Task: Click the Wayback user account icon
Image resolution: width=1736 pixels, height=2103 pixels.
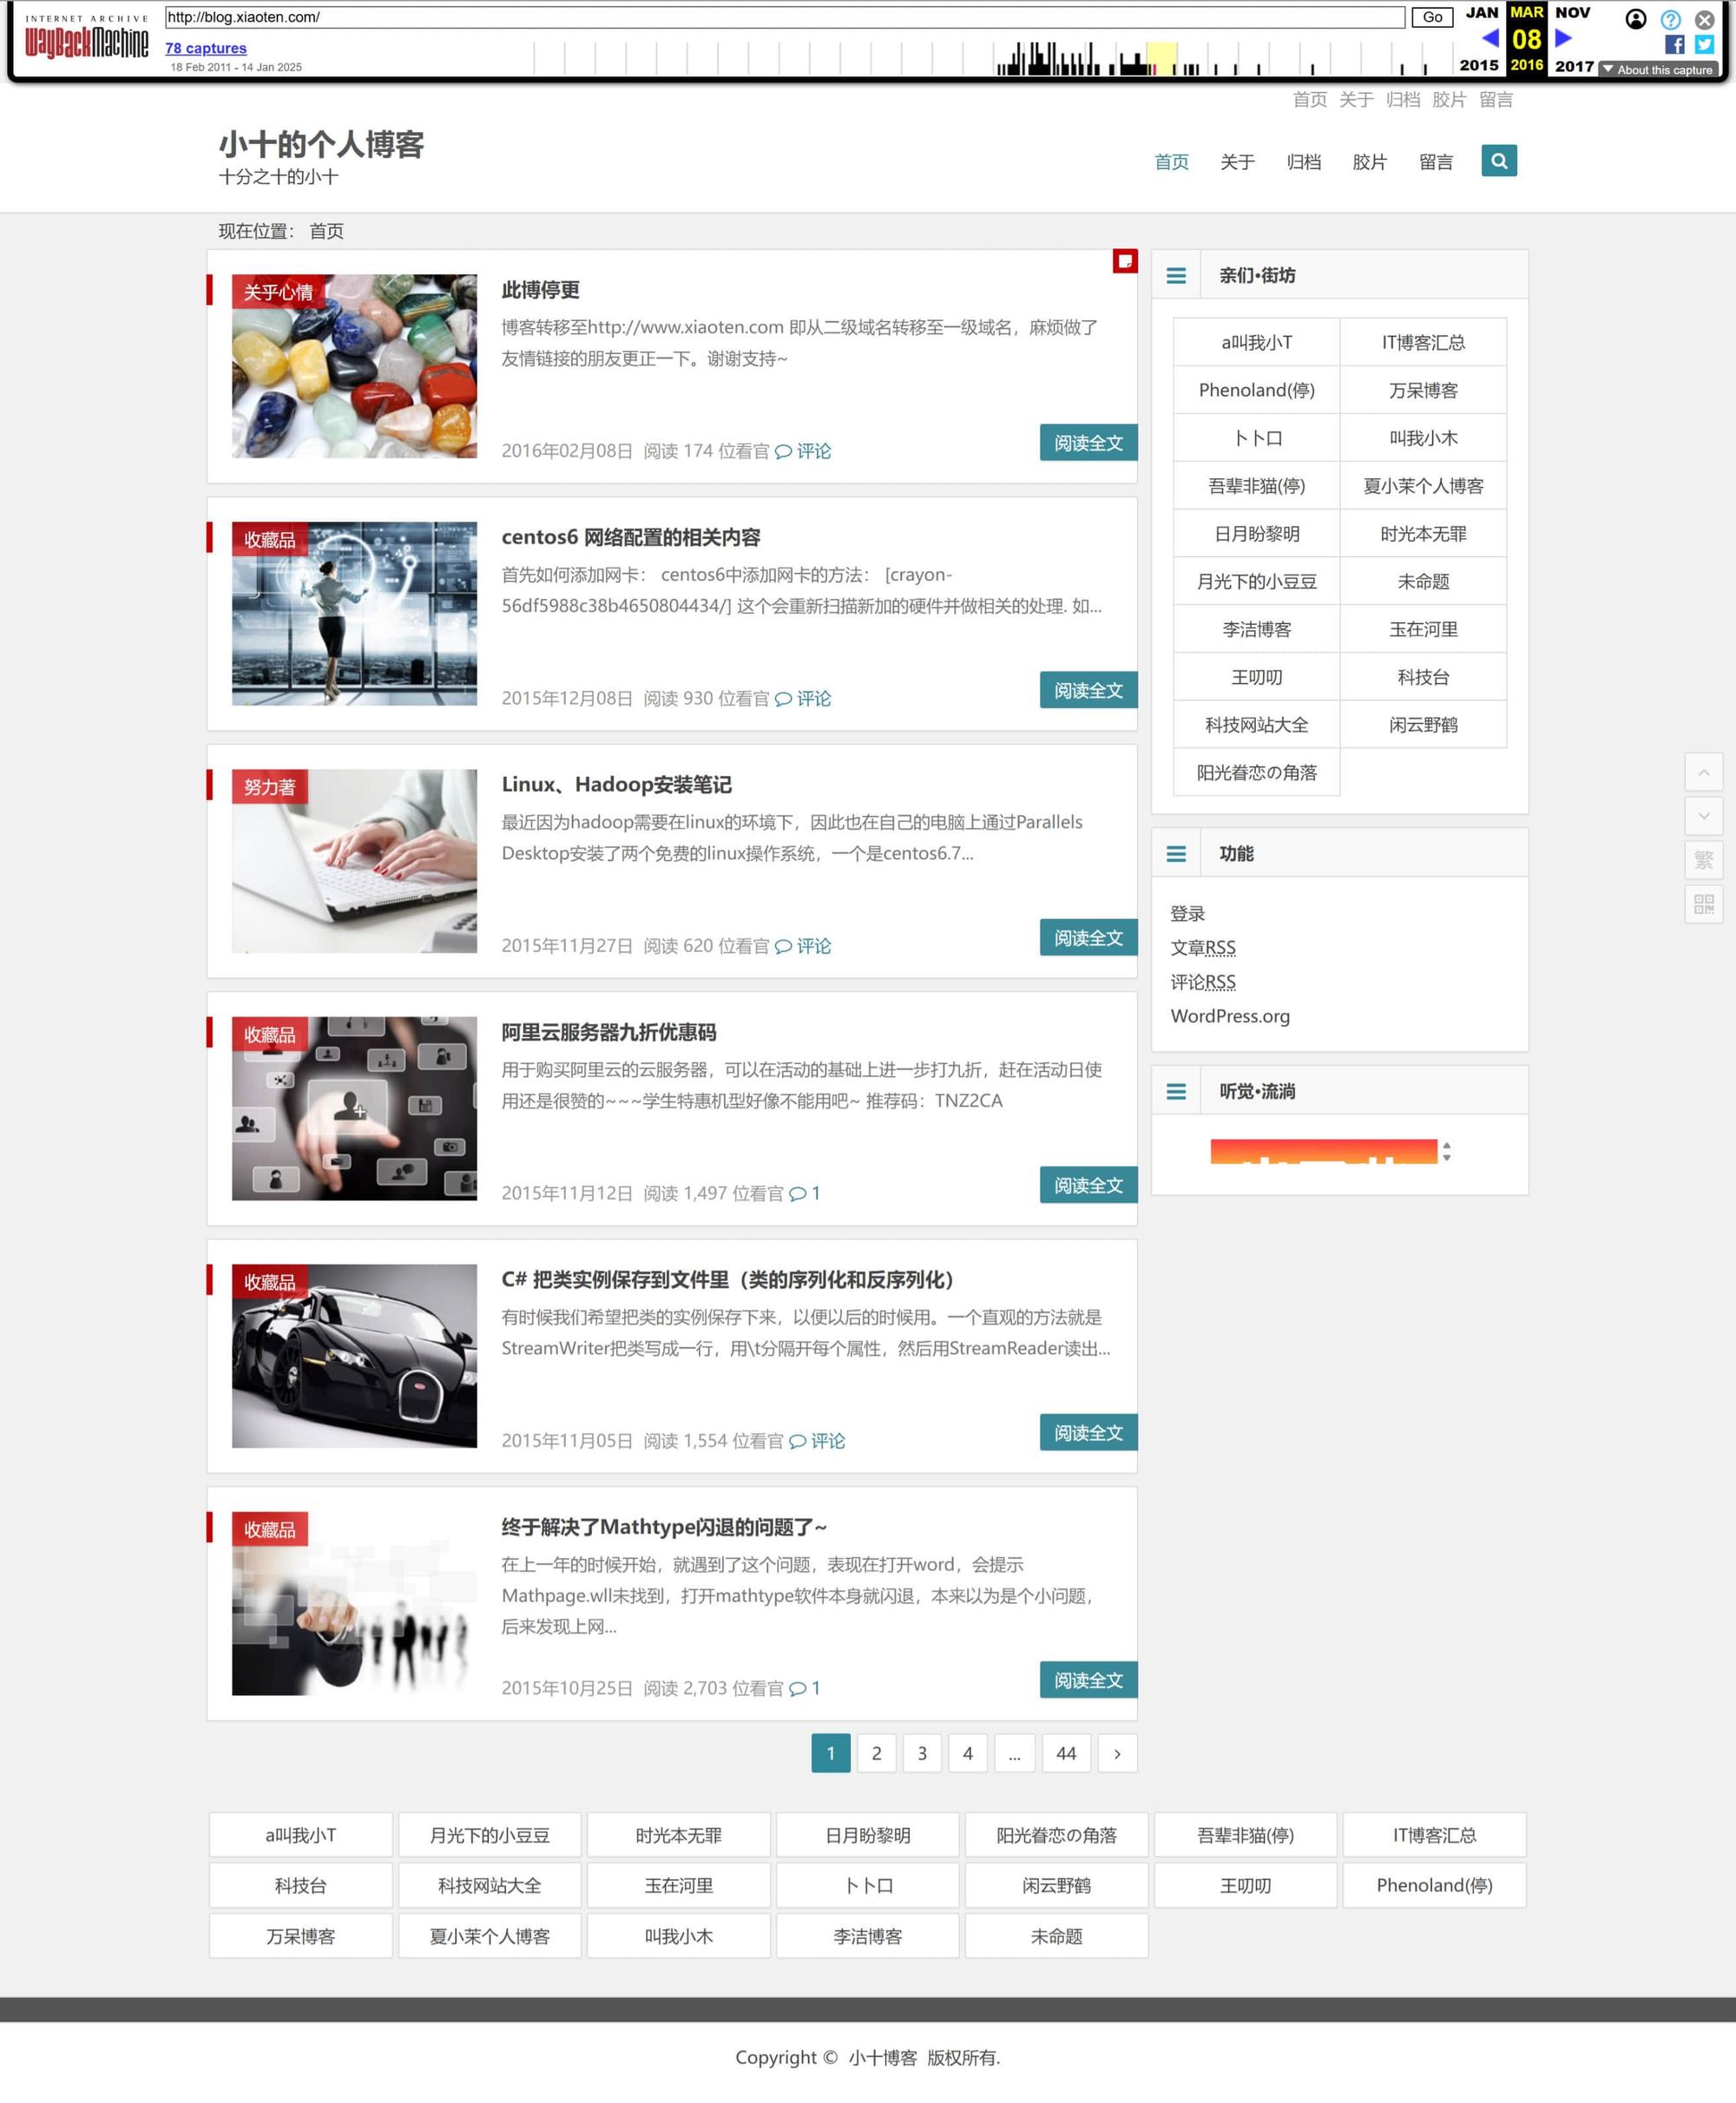Action: tap(1636, 19)
